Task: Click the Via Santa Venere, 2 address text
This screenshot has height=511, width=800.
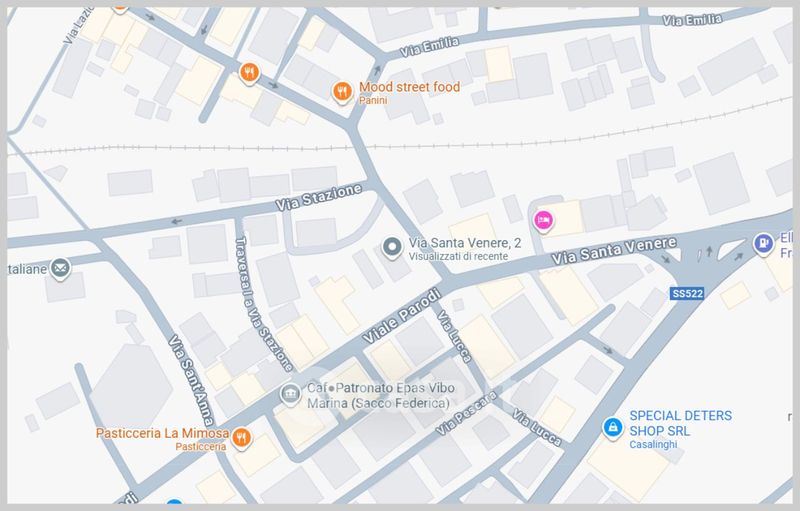Action: pyautogui.click(x=465, y=243)
